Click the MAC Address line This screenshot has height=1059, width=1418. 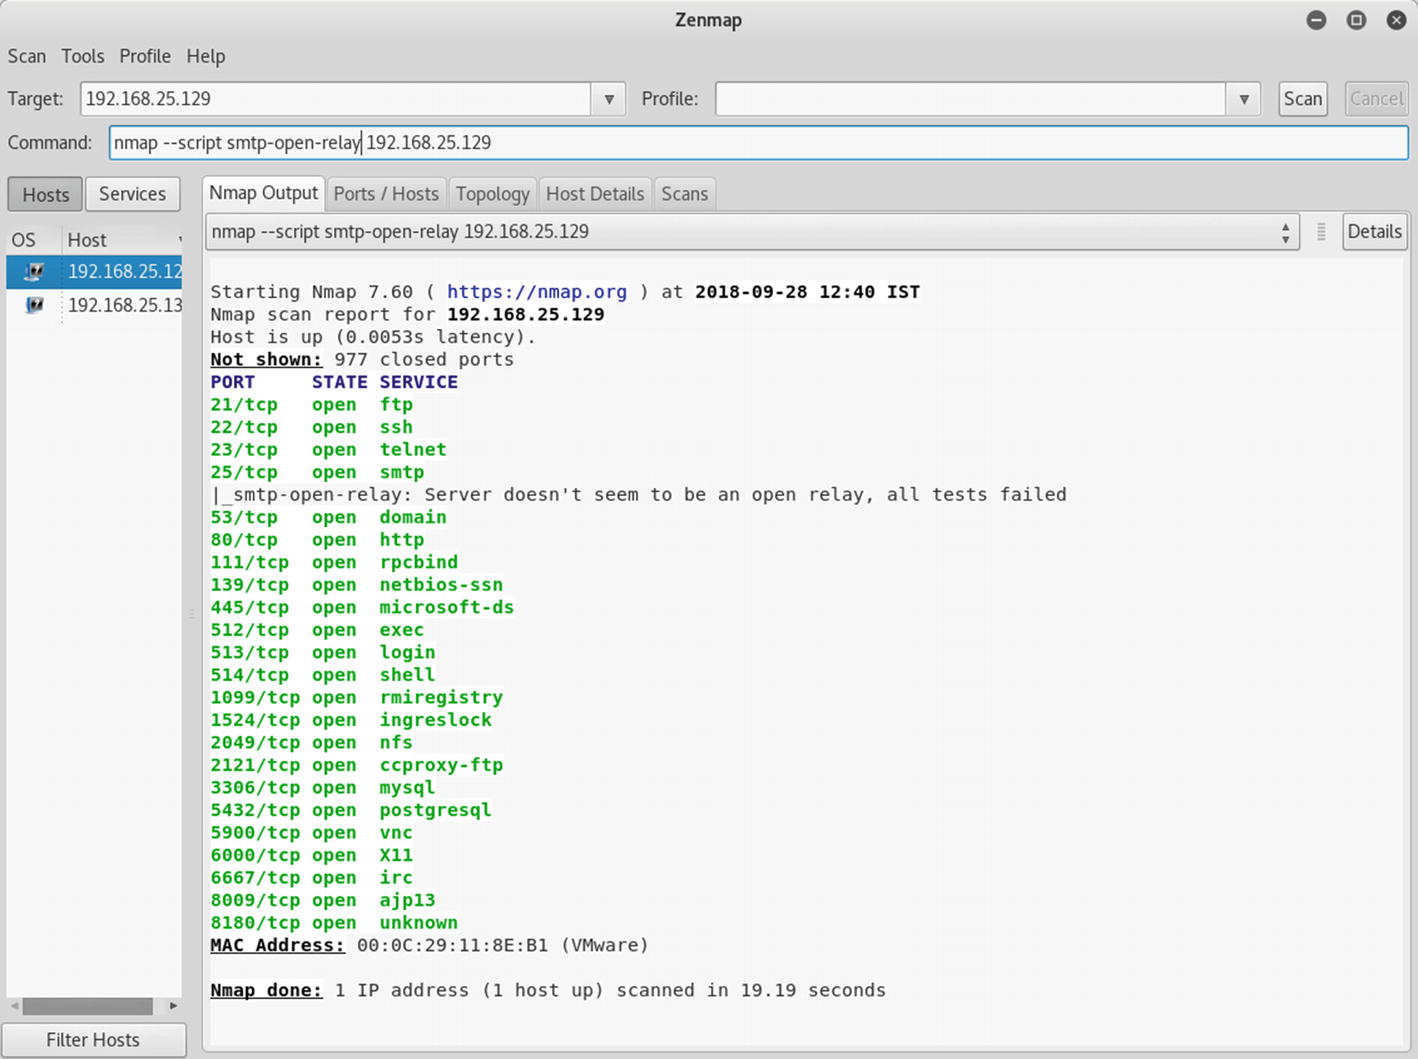pyautogui.click(x=430, y=945)
